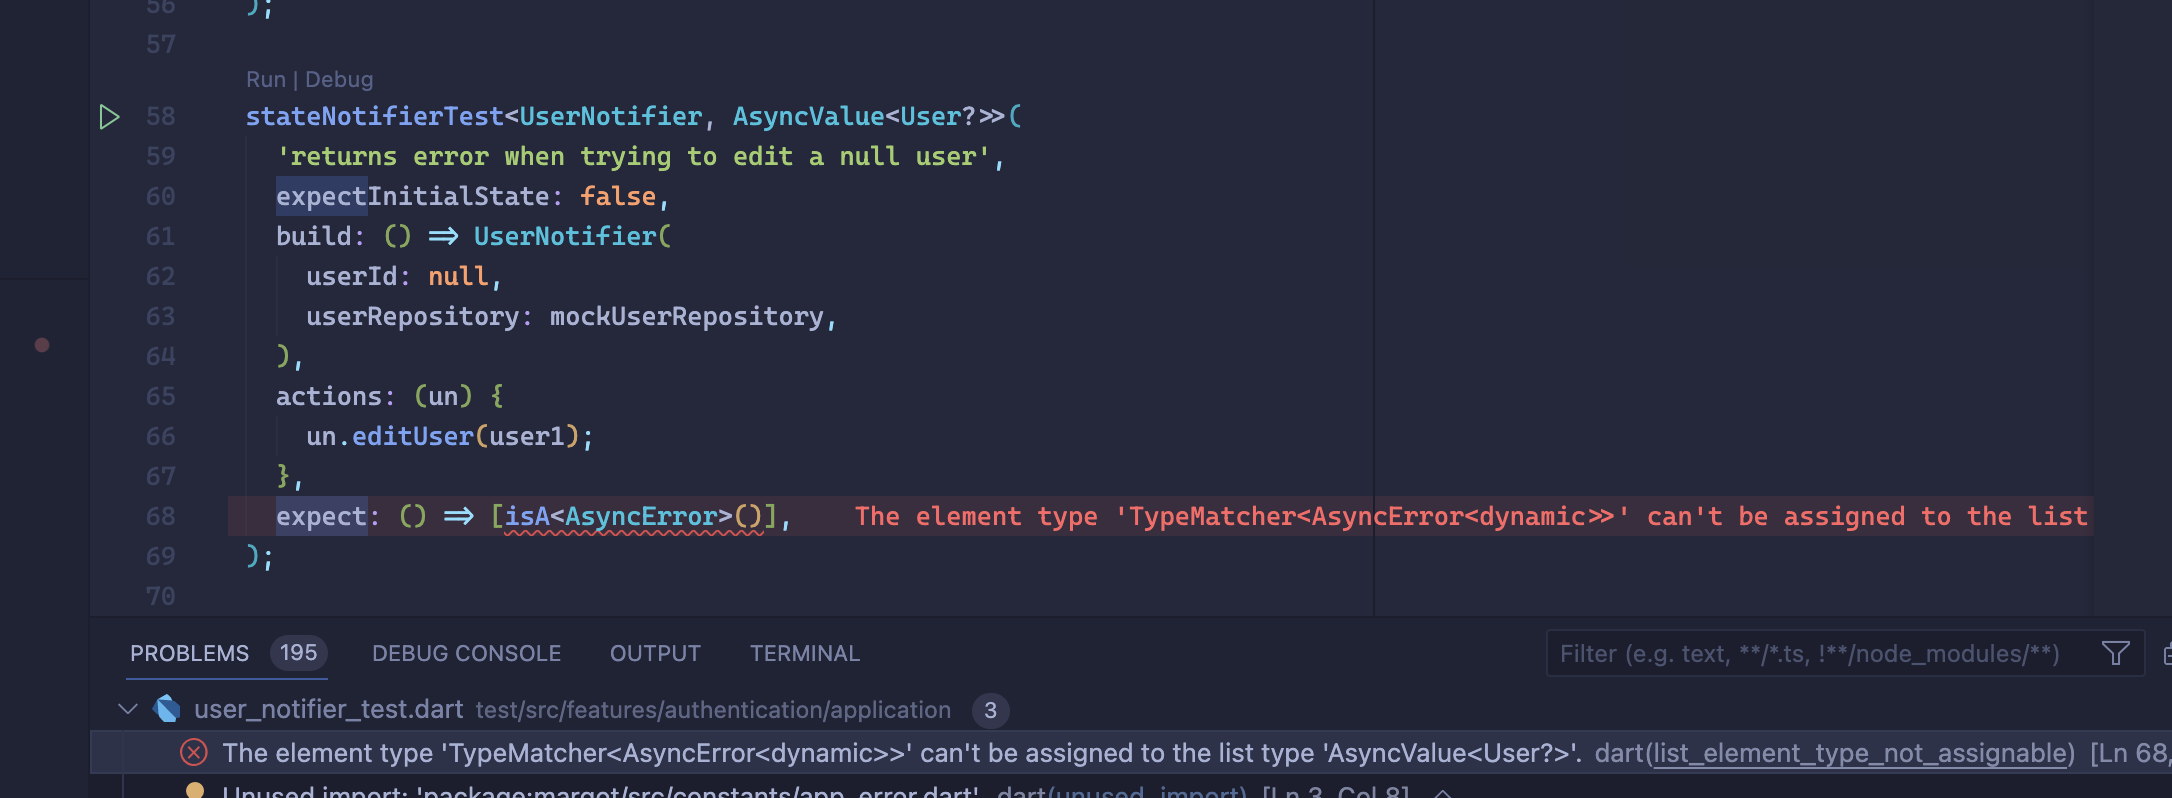Screen dimensions: 2172x798
Task: Switch to DEBUG CONSOLE tab
Action: click(x=466, y=653)
